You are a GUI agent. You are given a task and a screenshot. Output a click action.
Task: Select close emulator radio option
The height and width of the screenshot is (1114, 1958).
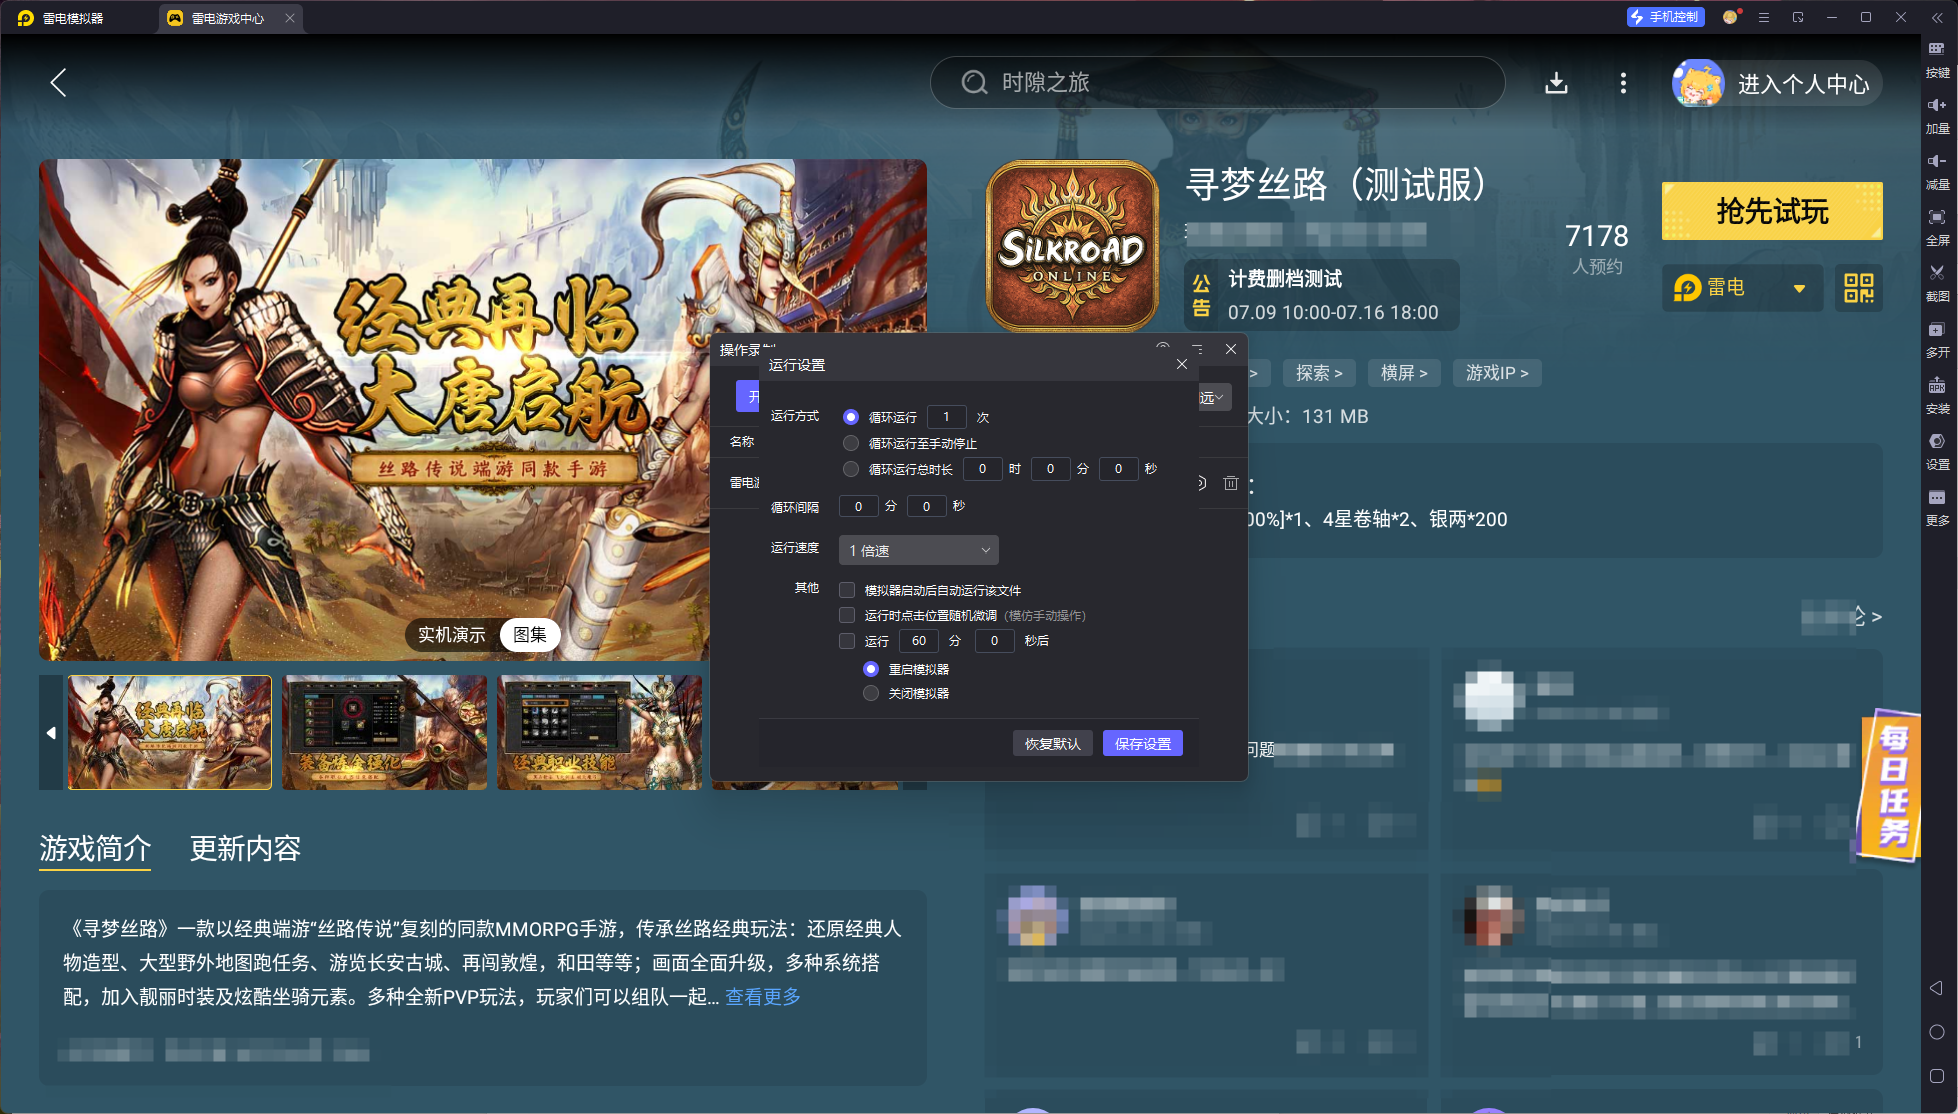871,693
